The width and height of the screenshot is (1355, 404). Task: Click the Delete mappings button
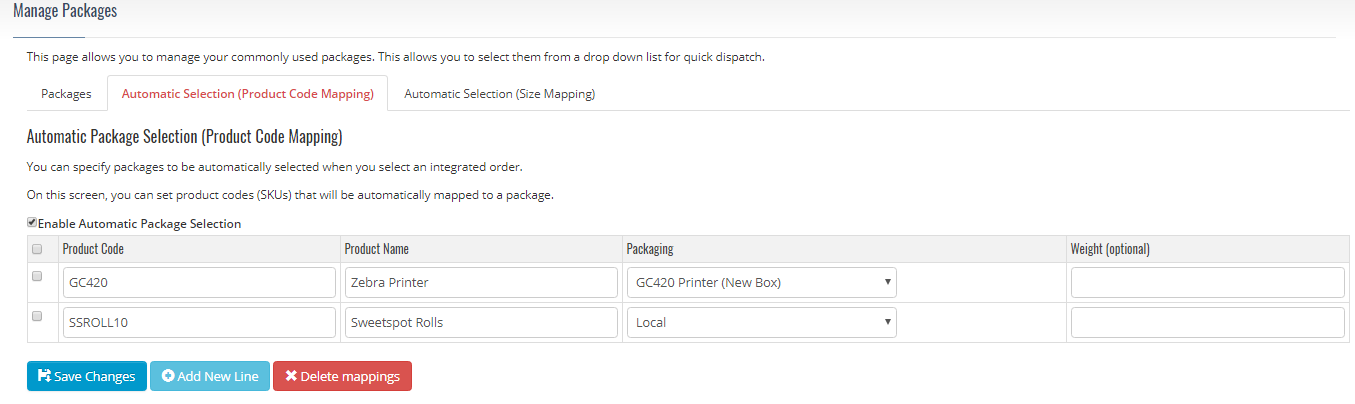[x=342, y=376]
